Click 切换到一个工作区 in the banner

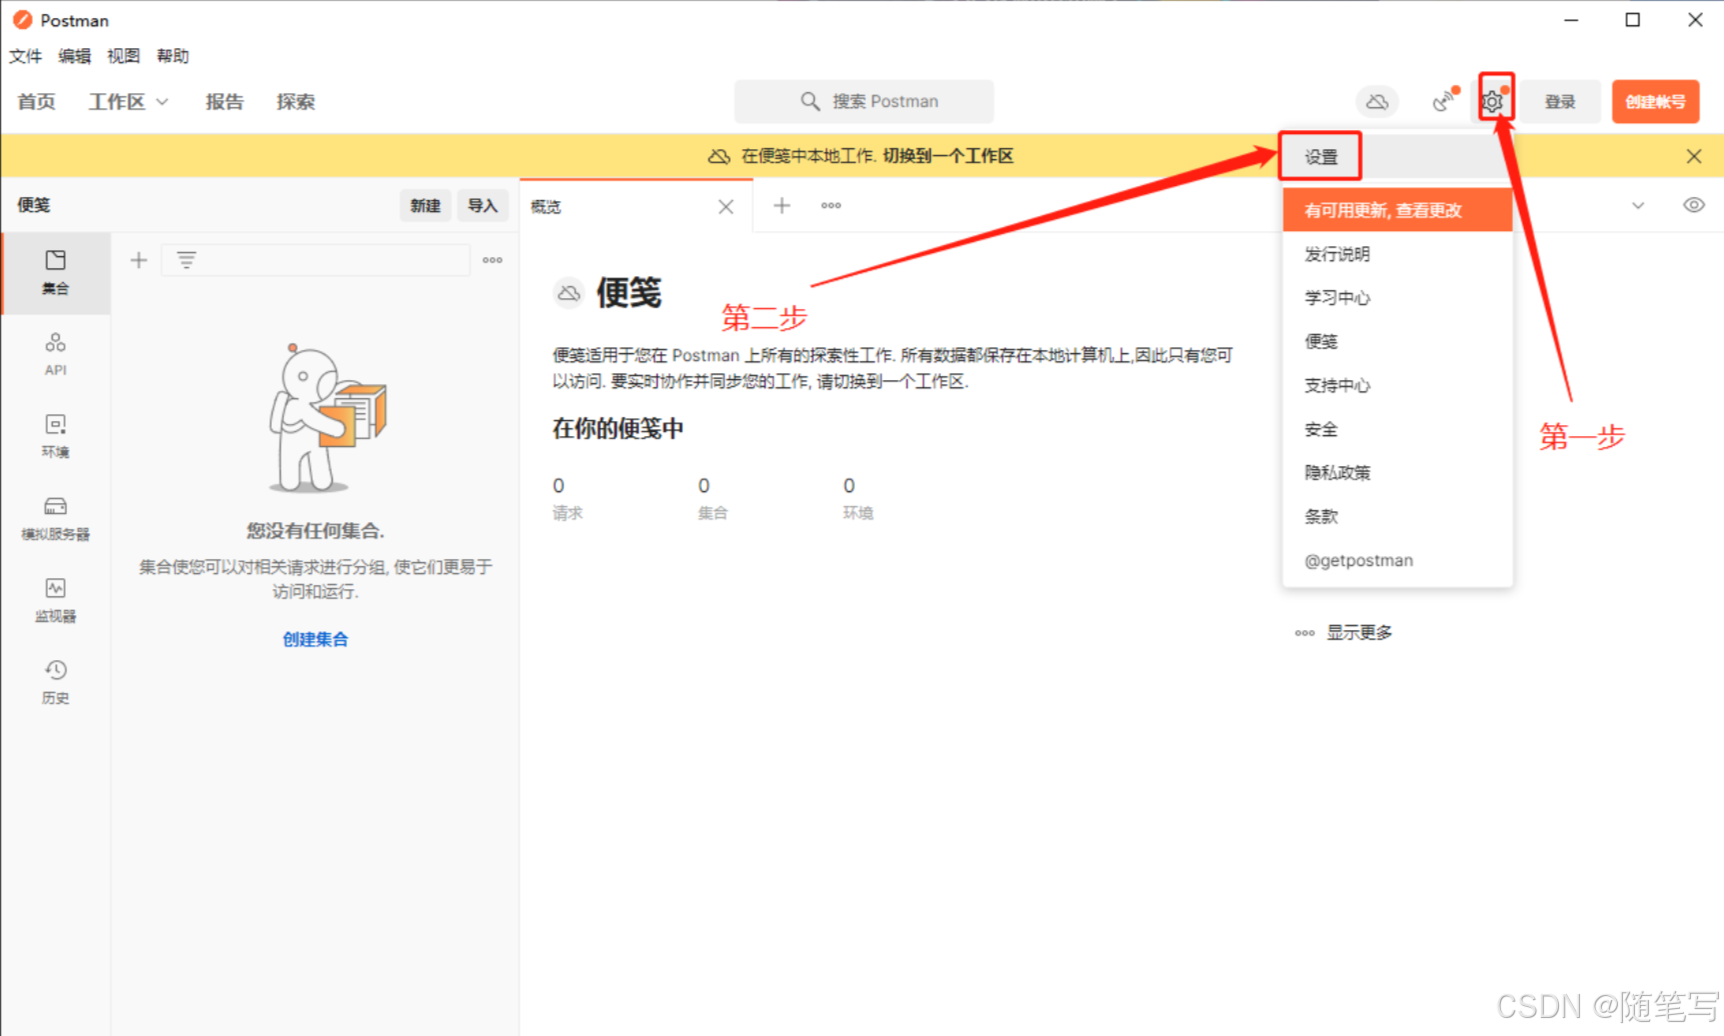click(948, 156)
